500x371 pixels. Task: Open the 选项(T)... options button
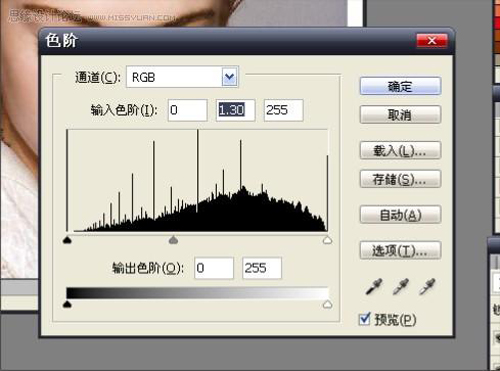[400, 250]
